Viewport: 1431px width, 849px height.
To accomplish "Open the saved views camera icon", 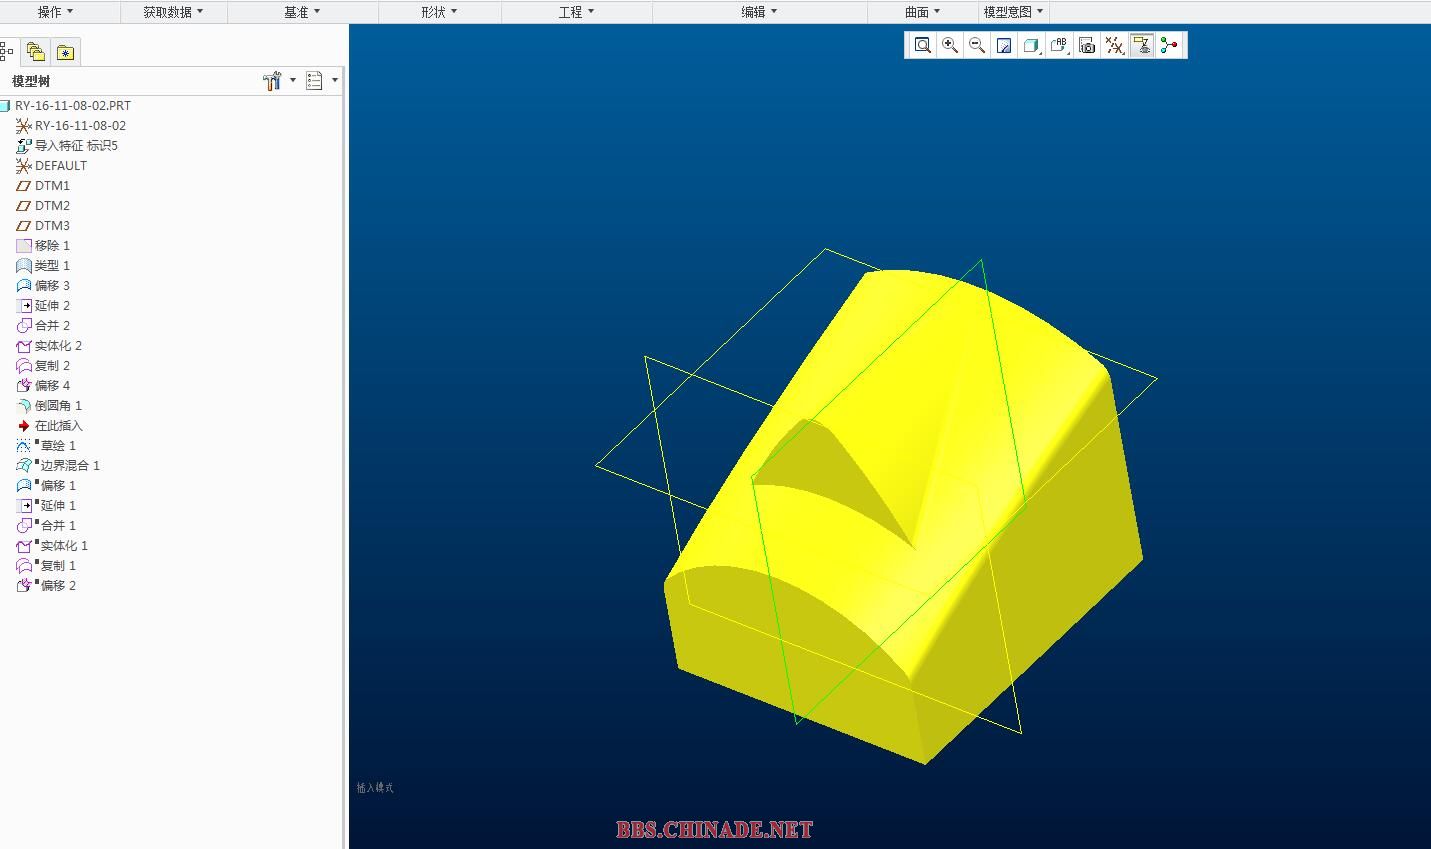I will pyautogui.click(x=1087, y=45).
